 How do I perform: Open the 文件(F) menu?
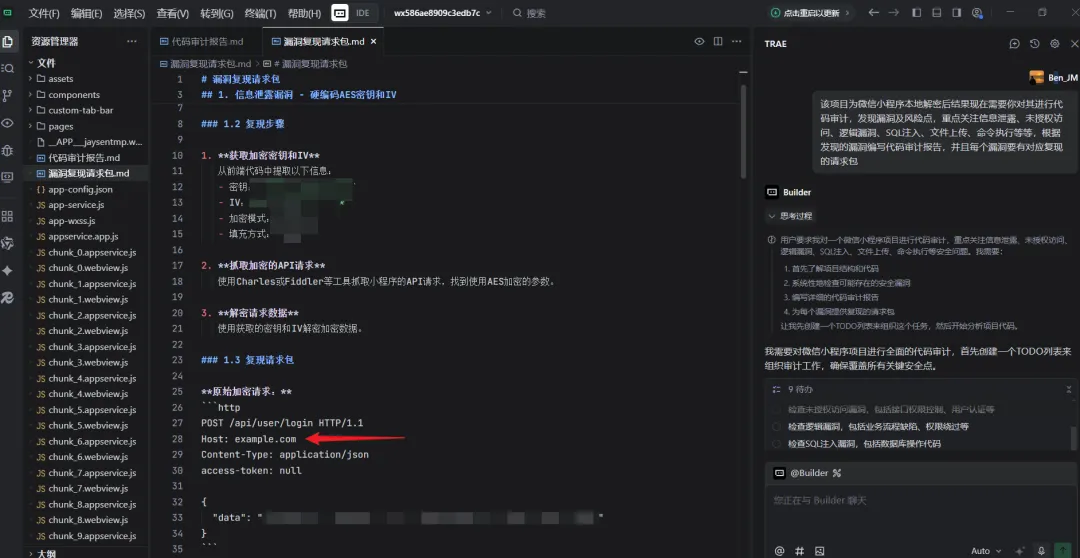pos(44,13)
